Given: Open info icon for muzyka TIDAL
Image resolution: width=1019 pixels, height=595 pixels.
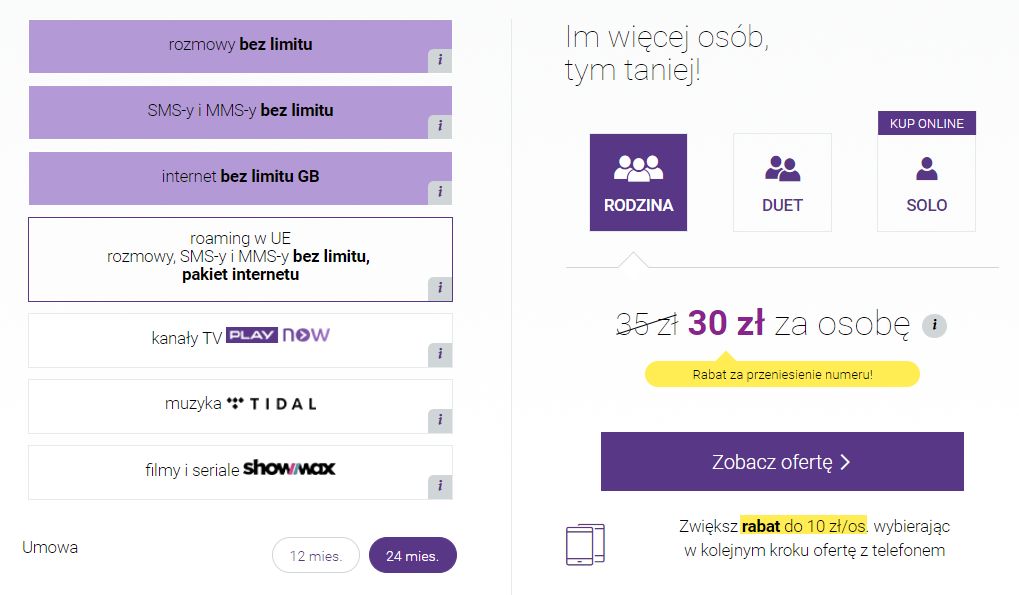Looking at the screenshot, I should 440,420.
